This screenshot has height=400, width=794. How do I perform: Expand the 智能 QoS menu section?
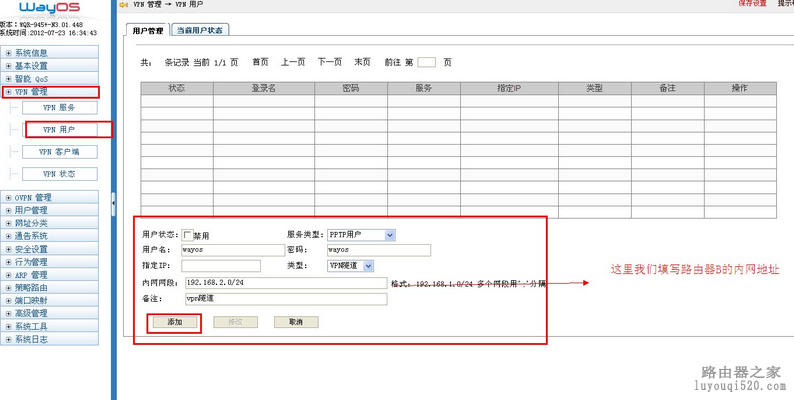pos(50,79)
